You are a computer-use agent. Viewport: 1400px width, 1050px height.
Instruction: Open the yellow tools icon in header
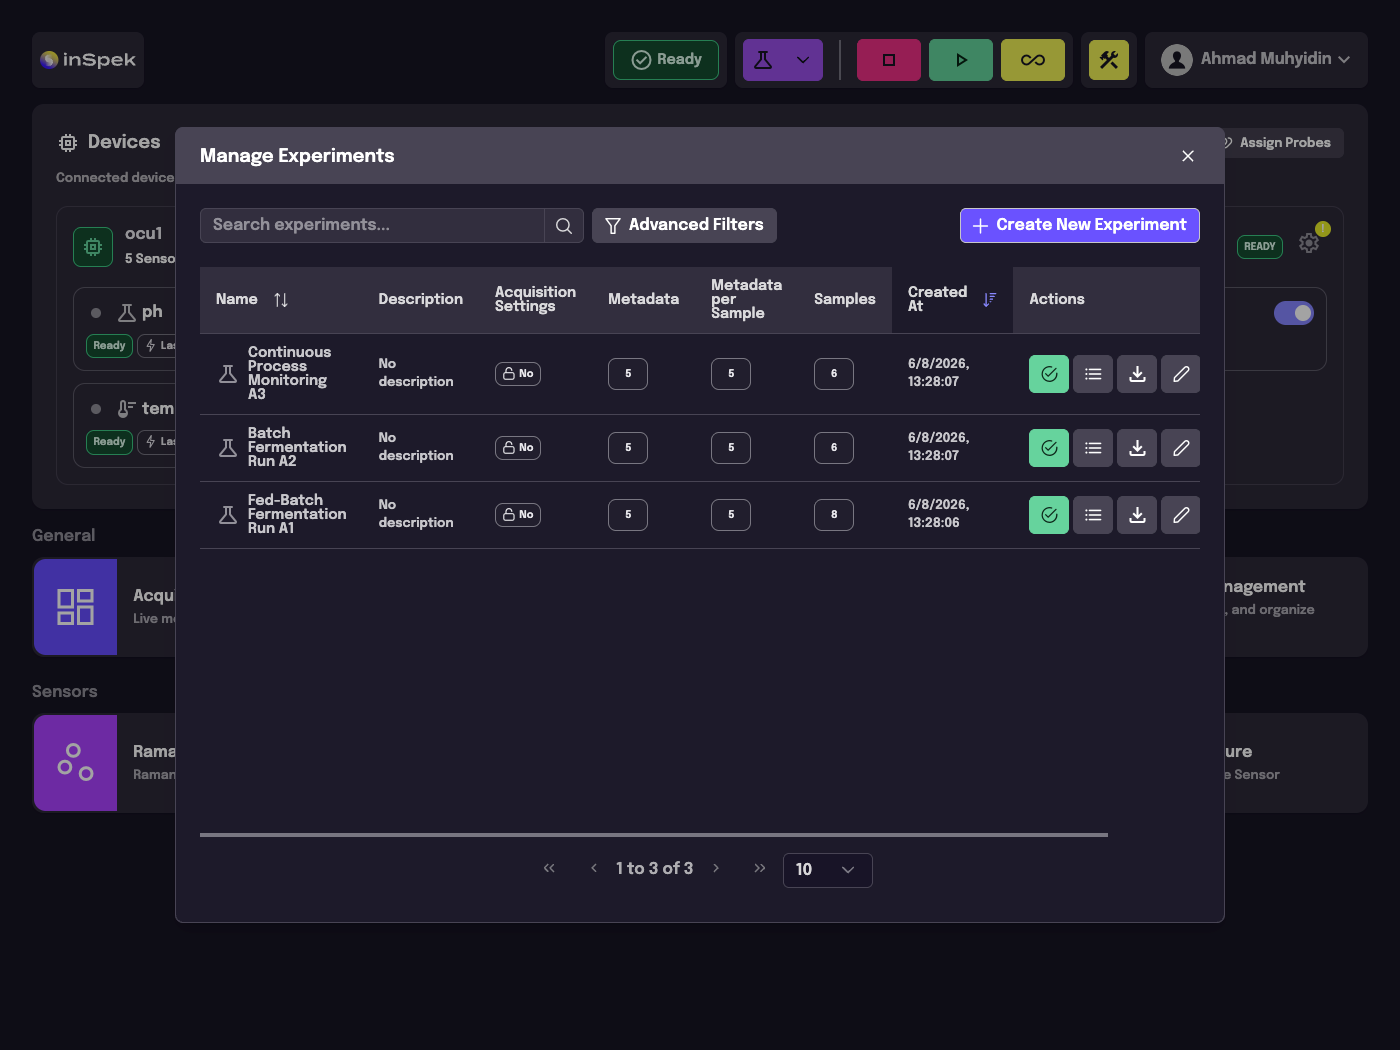(x=1109, y=60)
